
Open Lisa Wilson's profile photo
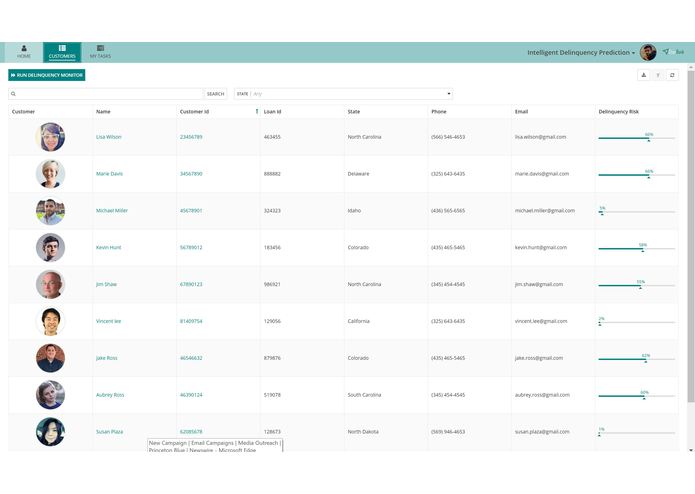50,137
